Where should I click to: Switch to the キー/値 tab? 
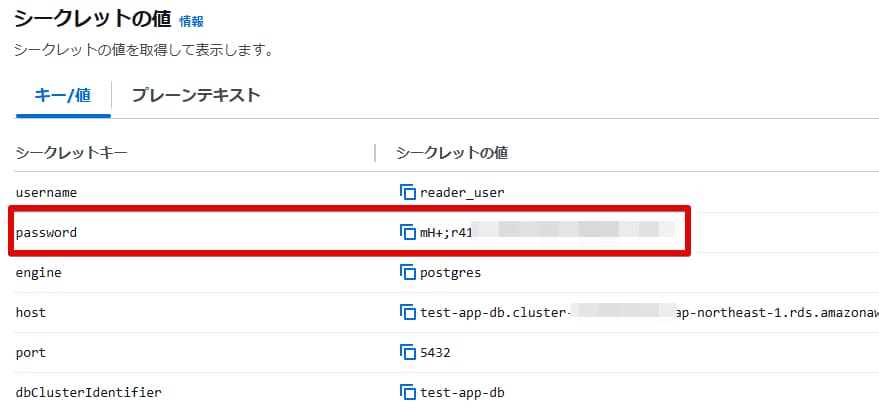63,96
